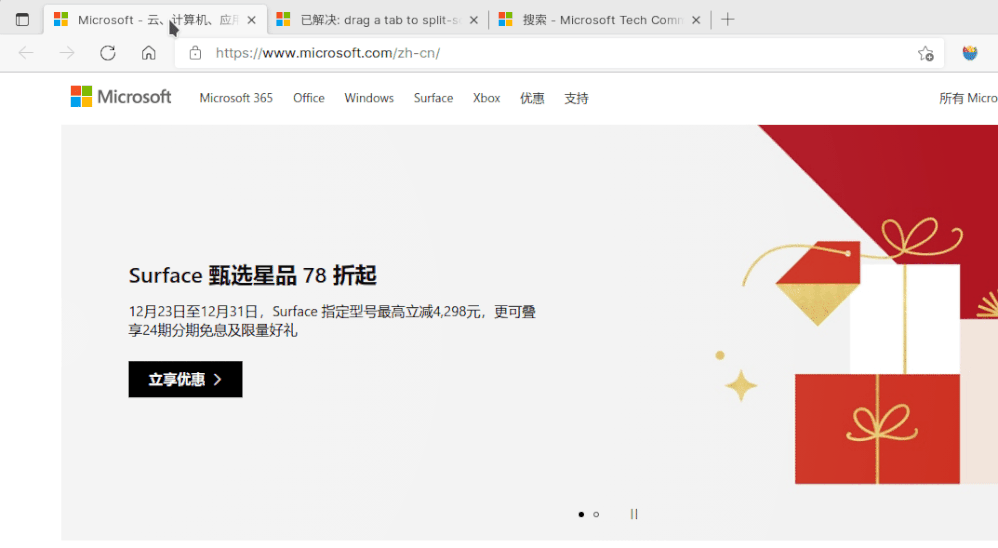Close the Microsoft 云 tab
The height and width of the screenshot is (548, 998).
[x=251, y=20]
